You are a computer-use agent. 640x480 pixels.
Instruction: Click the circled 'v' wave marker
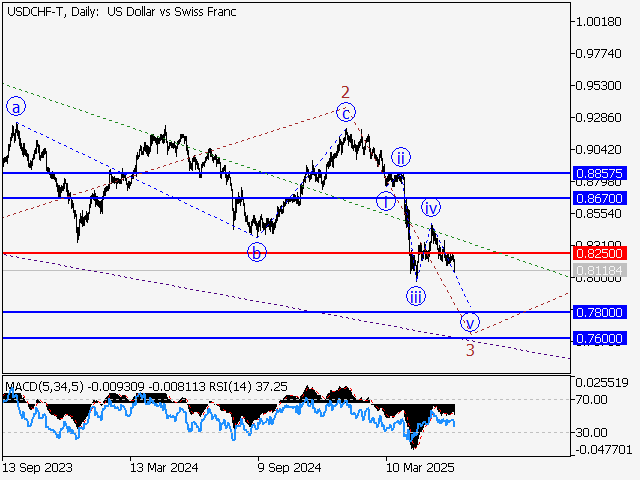point(470,322)
